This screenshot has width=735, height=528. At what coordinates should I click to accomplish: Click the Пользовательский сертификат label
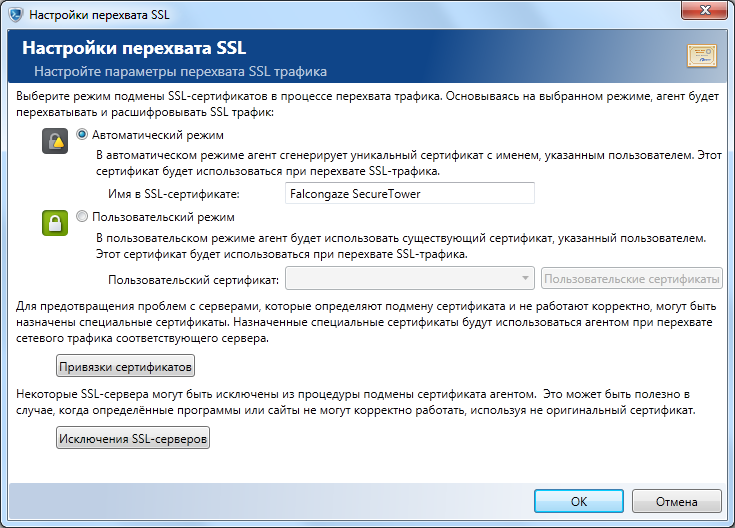tap(194, 280)
